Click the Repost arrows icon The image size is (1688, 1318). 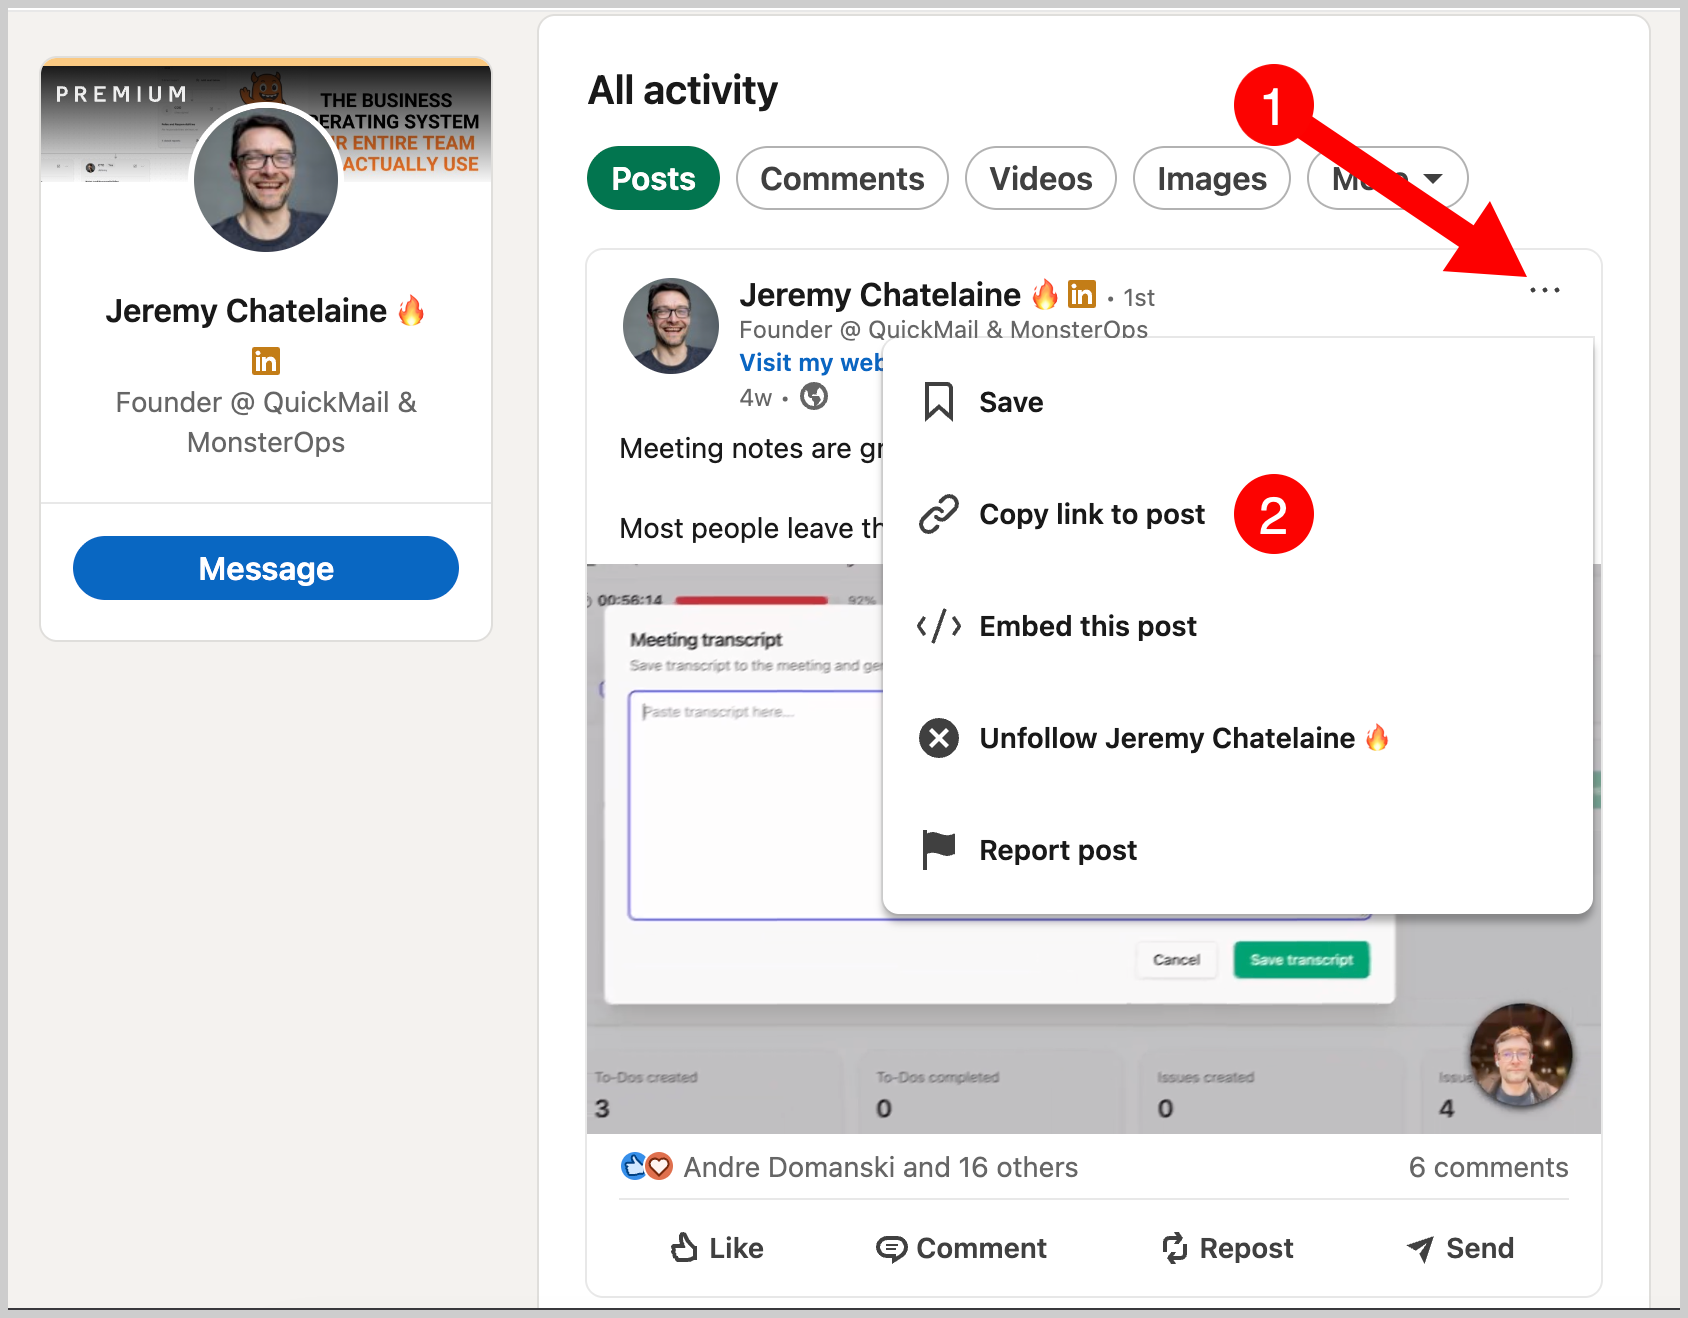pos(1175,1247)
